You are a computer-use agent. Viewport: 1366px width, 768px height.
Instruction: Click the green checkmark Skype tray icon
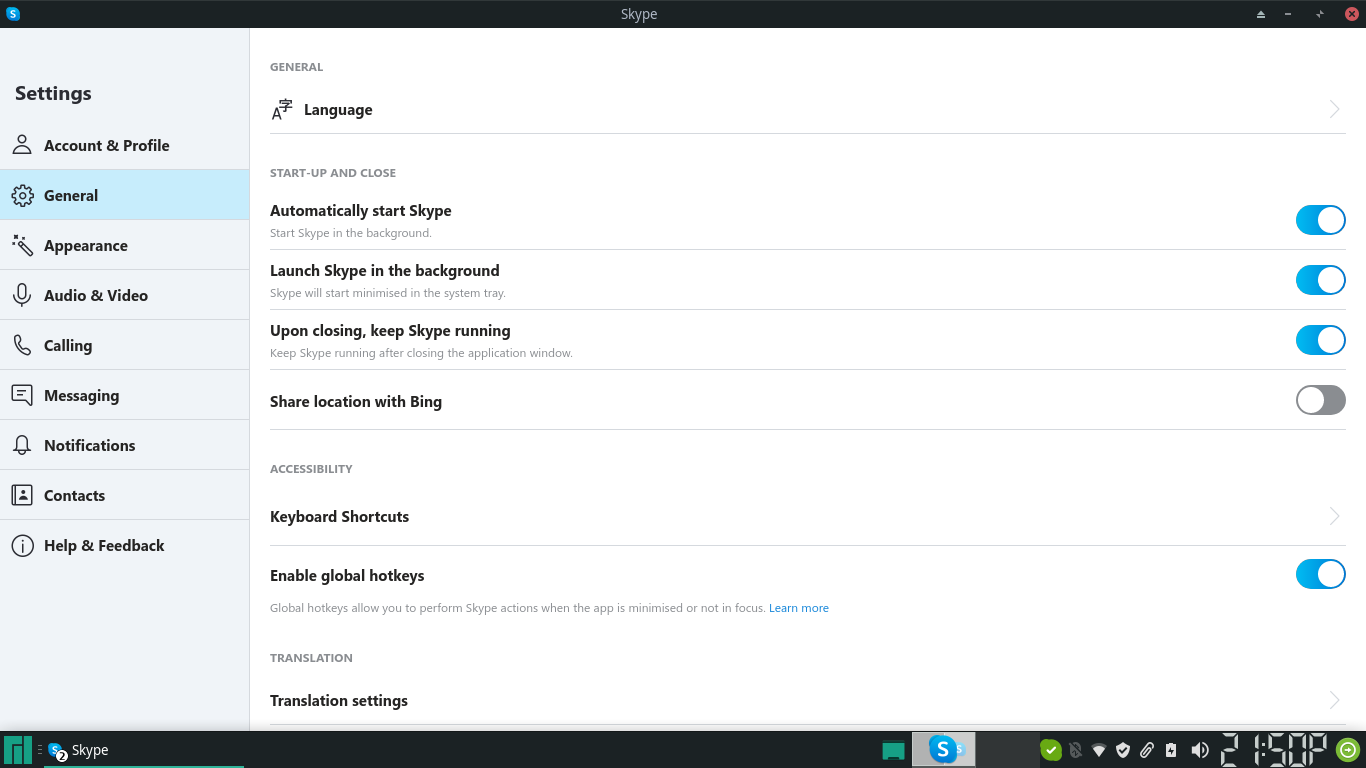pos(1050,750)
